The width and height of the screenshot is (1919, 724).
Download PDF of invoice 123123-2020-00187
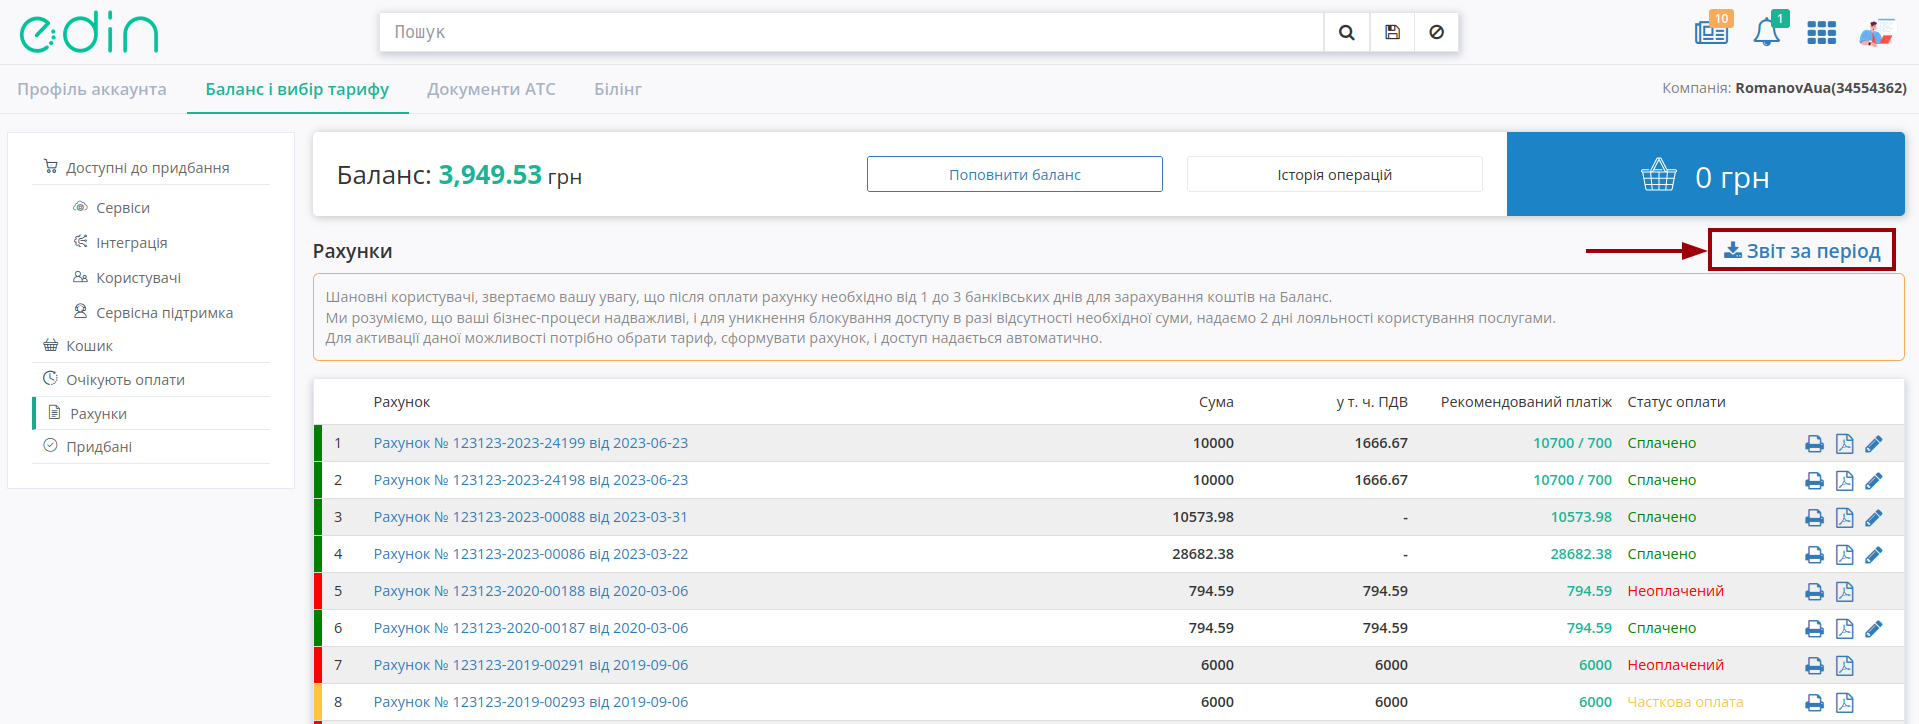[x=1845, y=629]
